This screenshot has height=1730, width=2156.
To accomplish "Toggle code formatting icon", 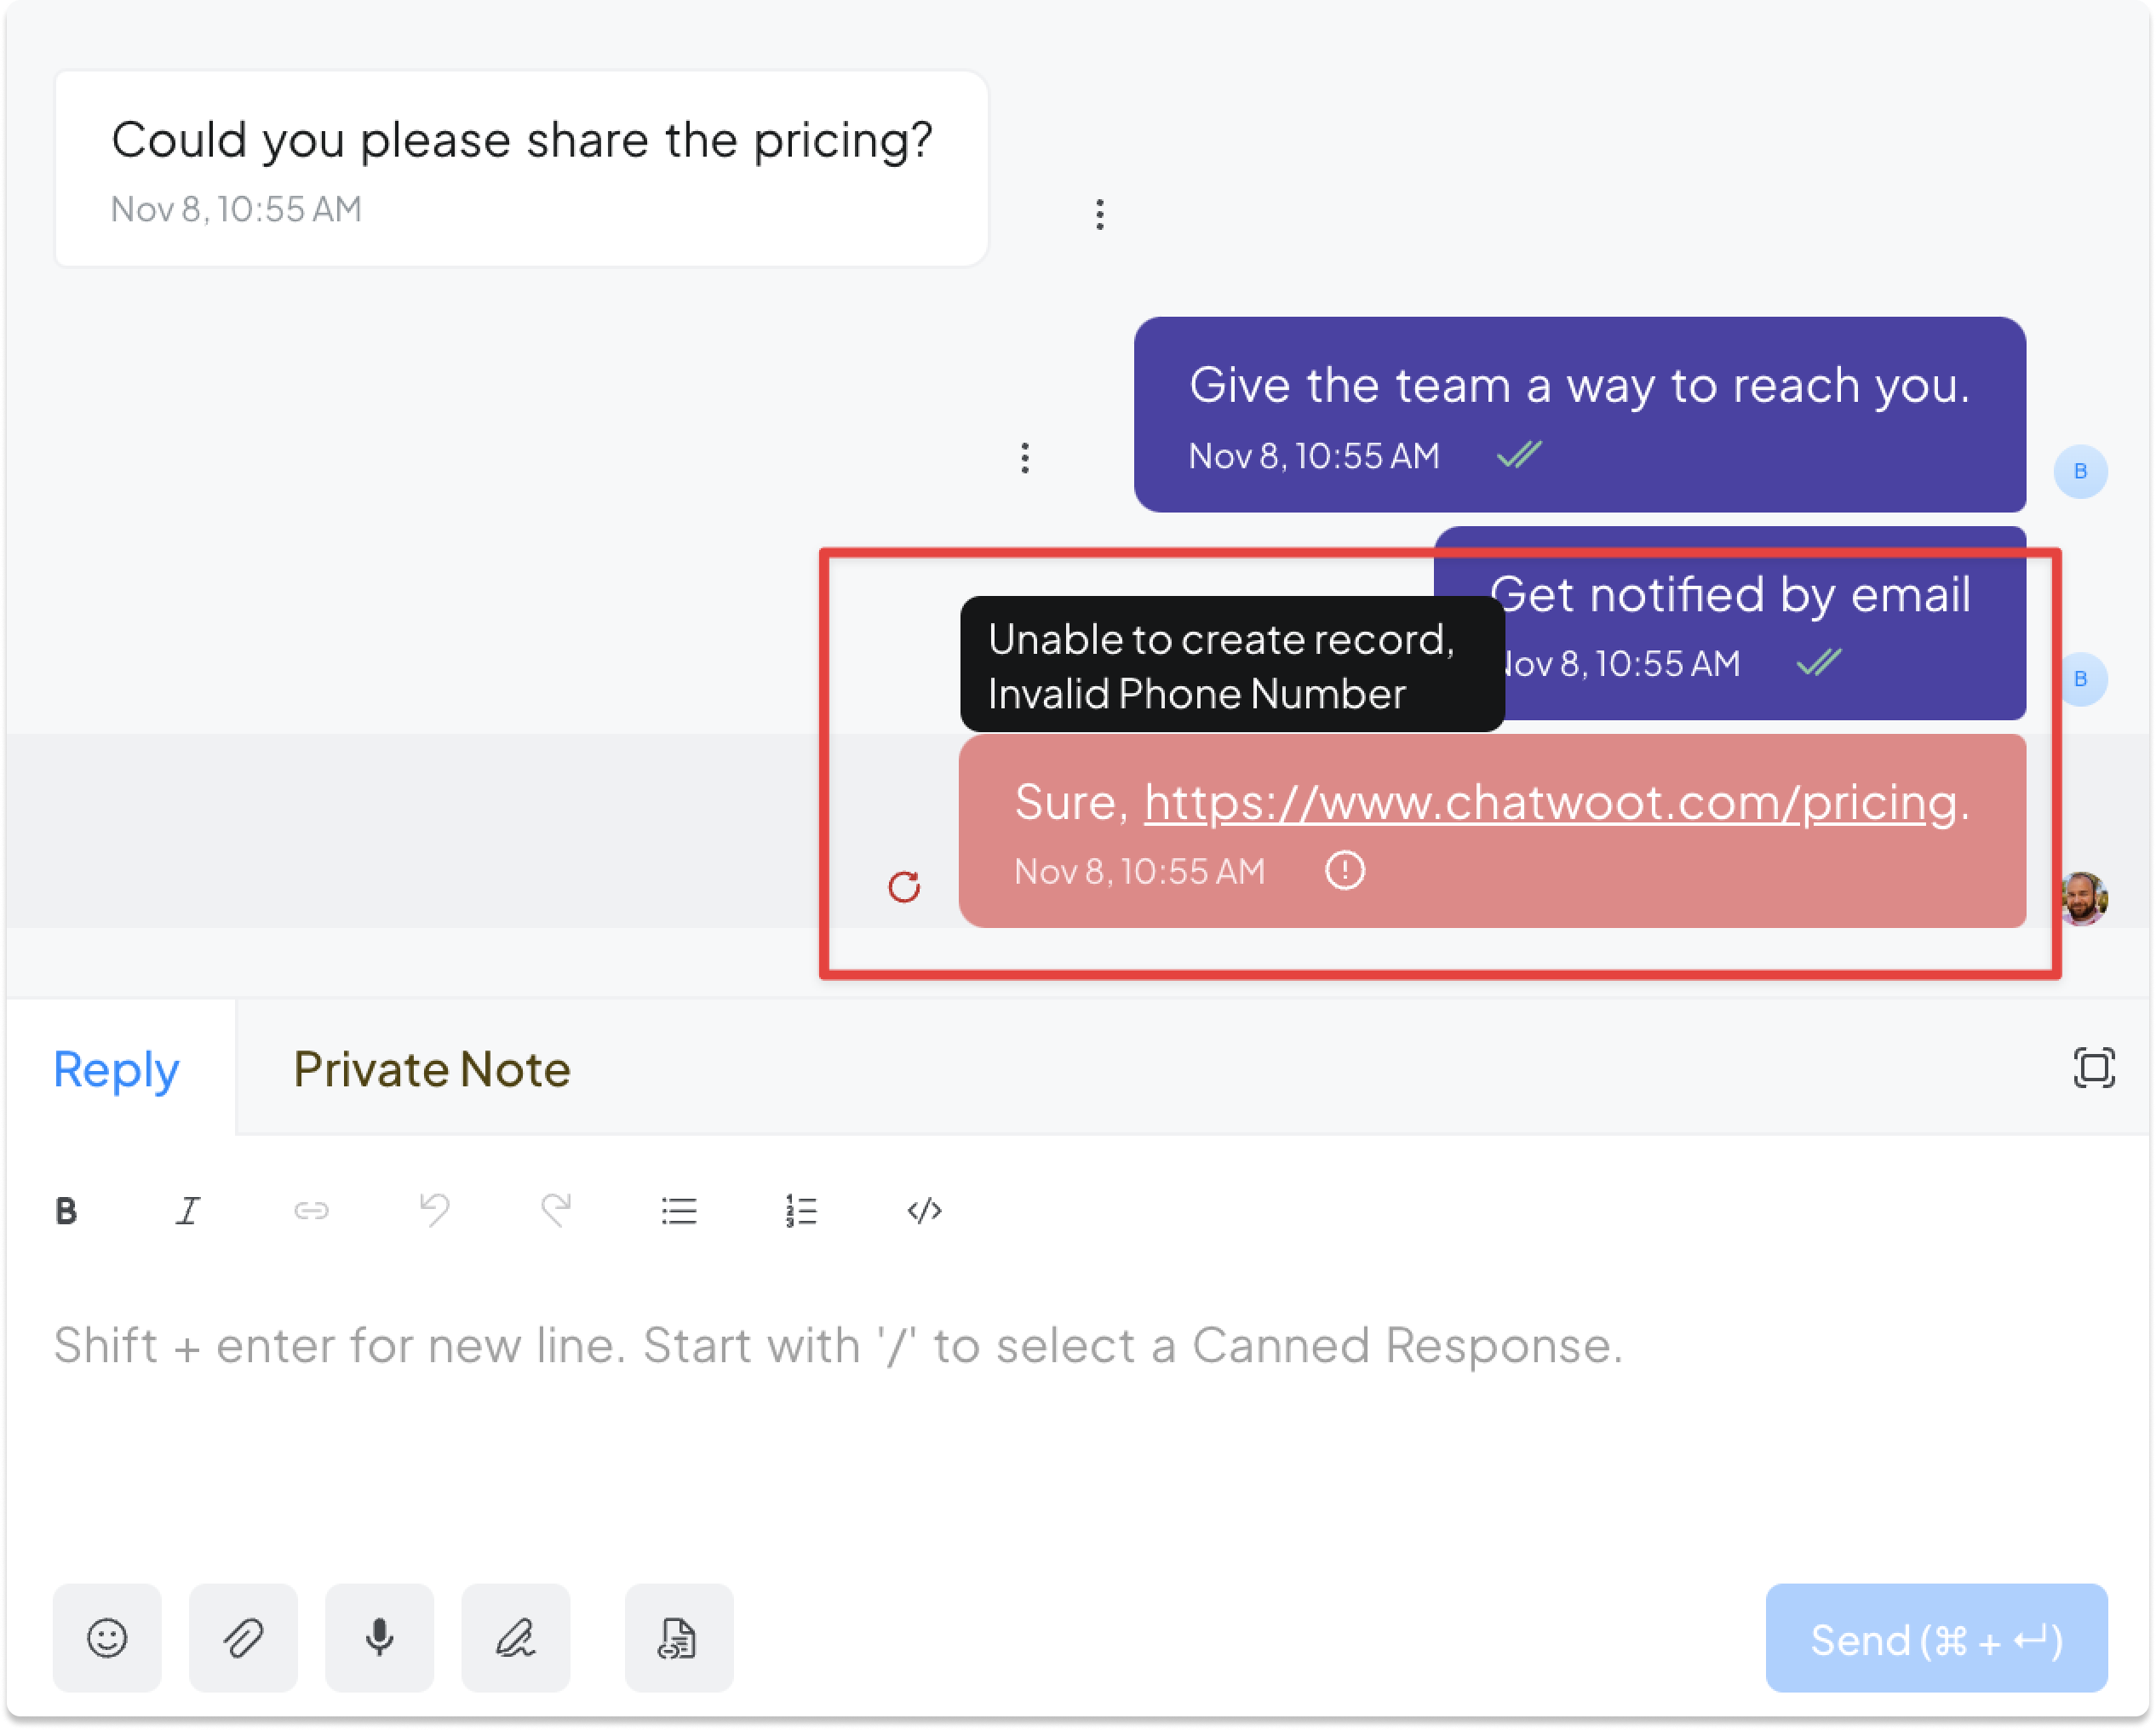I will pos(924,1211).
